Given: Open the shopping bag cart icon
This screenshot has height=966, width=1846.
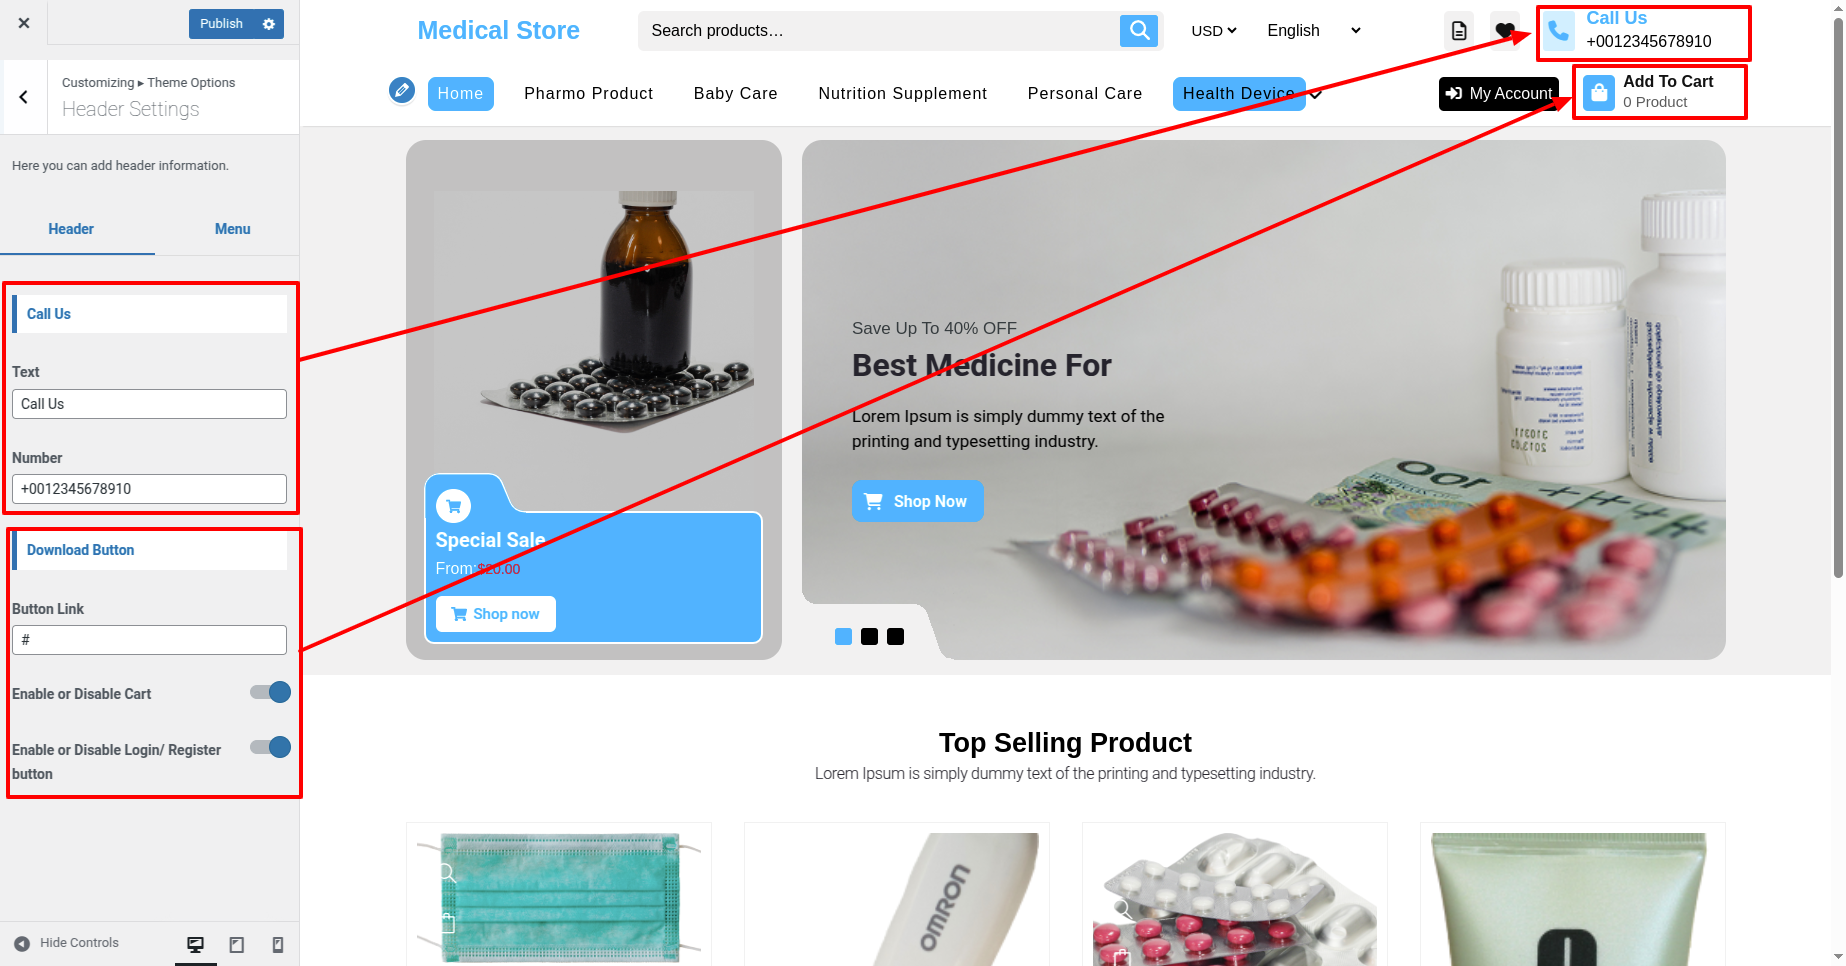Looking at the screenshot, I should click(1599, 93).
